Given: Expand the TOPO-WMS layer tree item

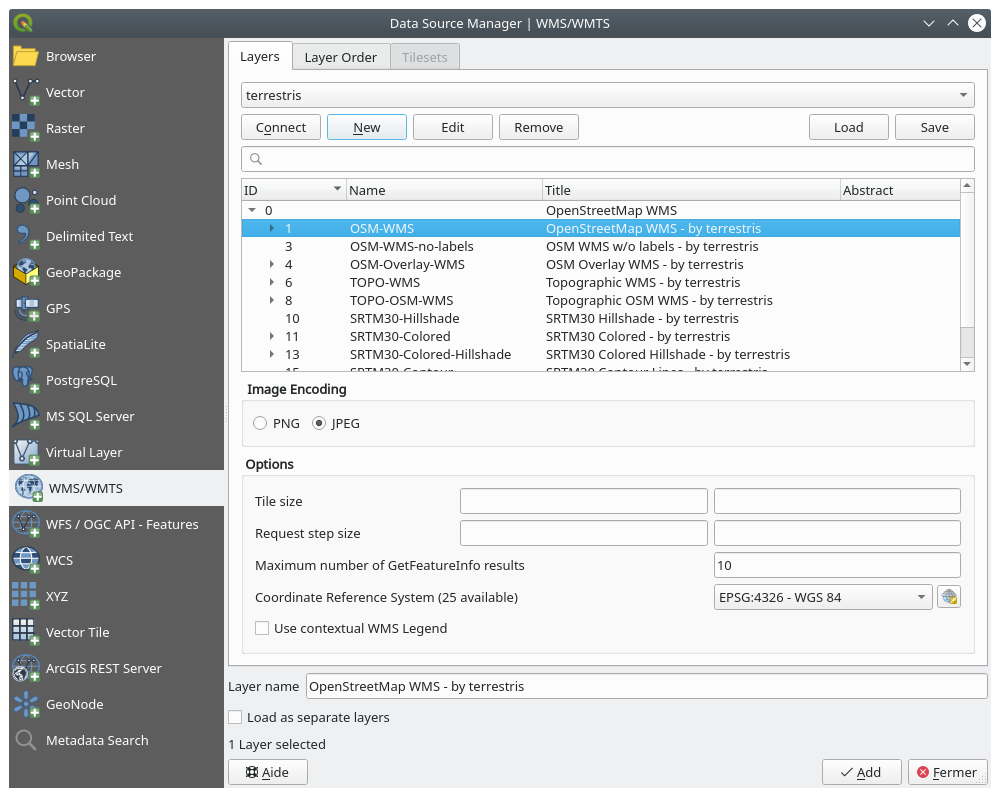Looking at the screenshot, I should pos(273,282).
